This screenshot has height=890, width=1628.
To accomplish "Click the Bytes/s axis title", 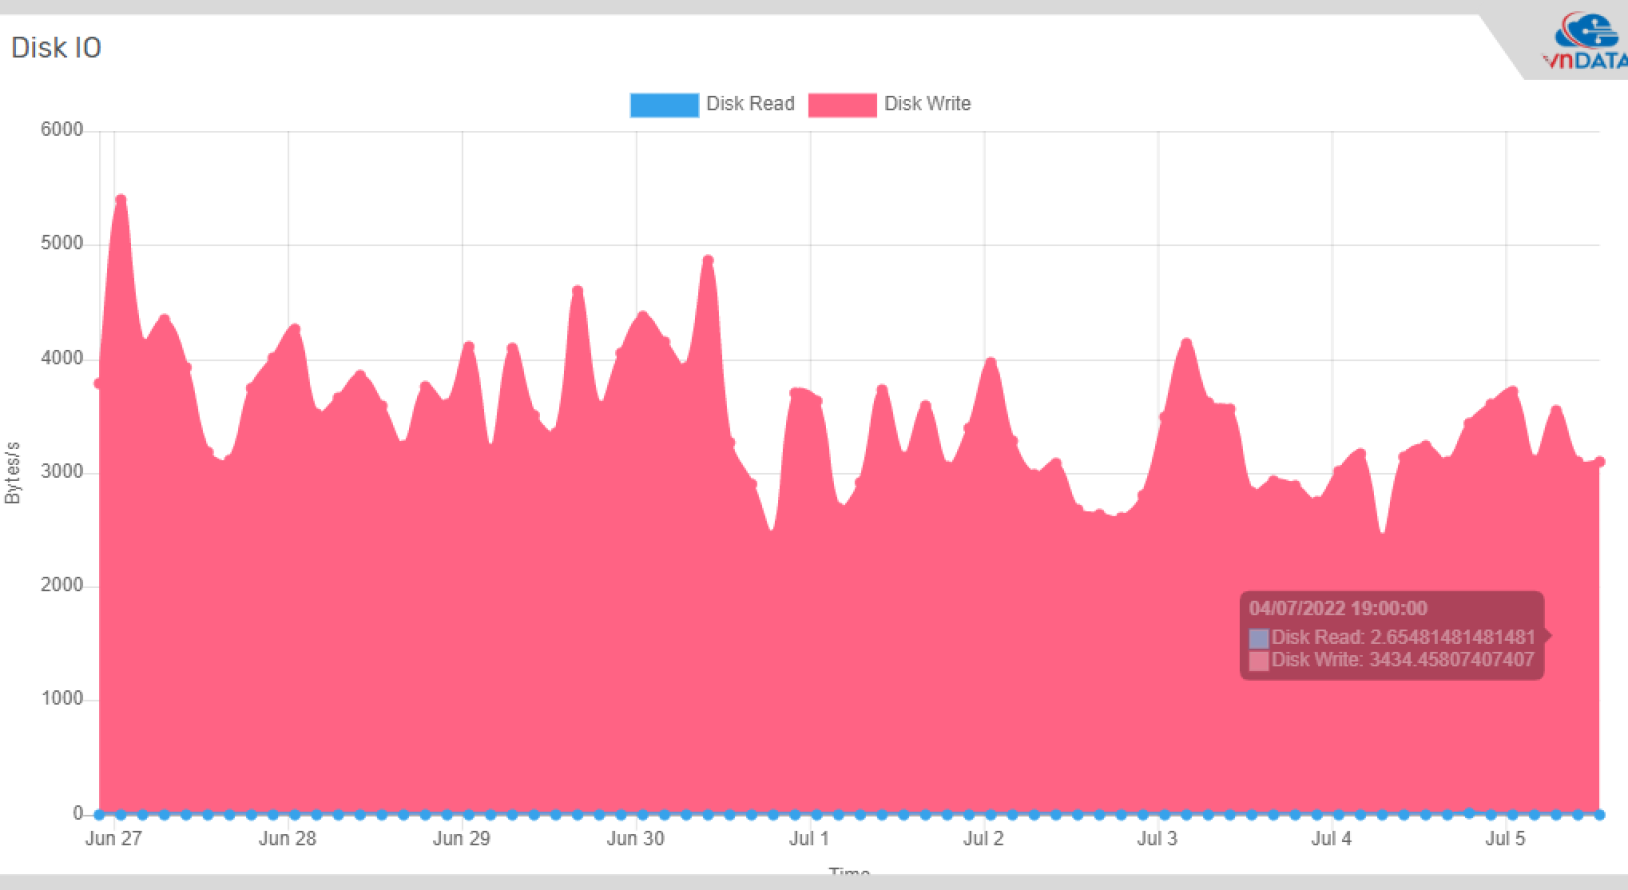I will point(13,472).
